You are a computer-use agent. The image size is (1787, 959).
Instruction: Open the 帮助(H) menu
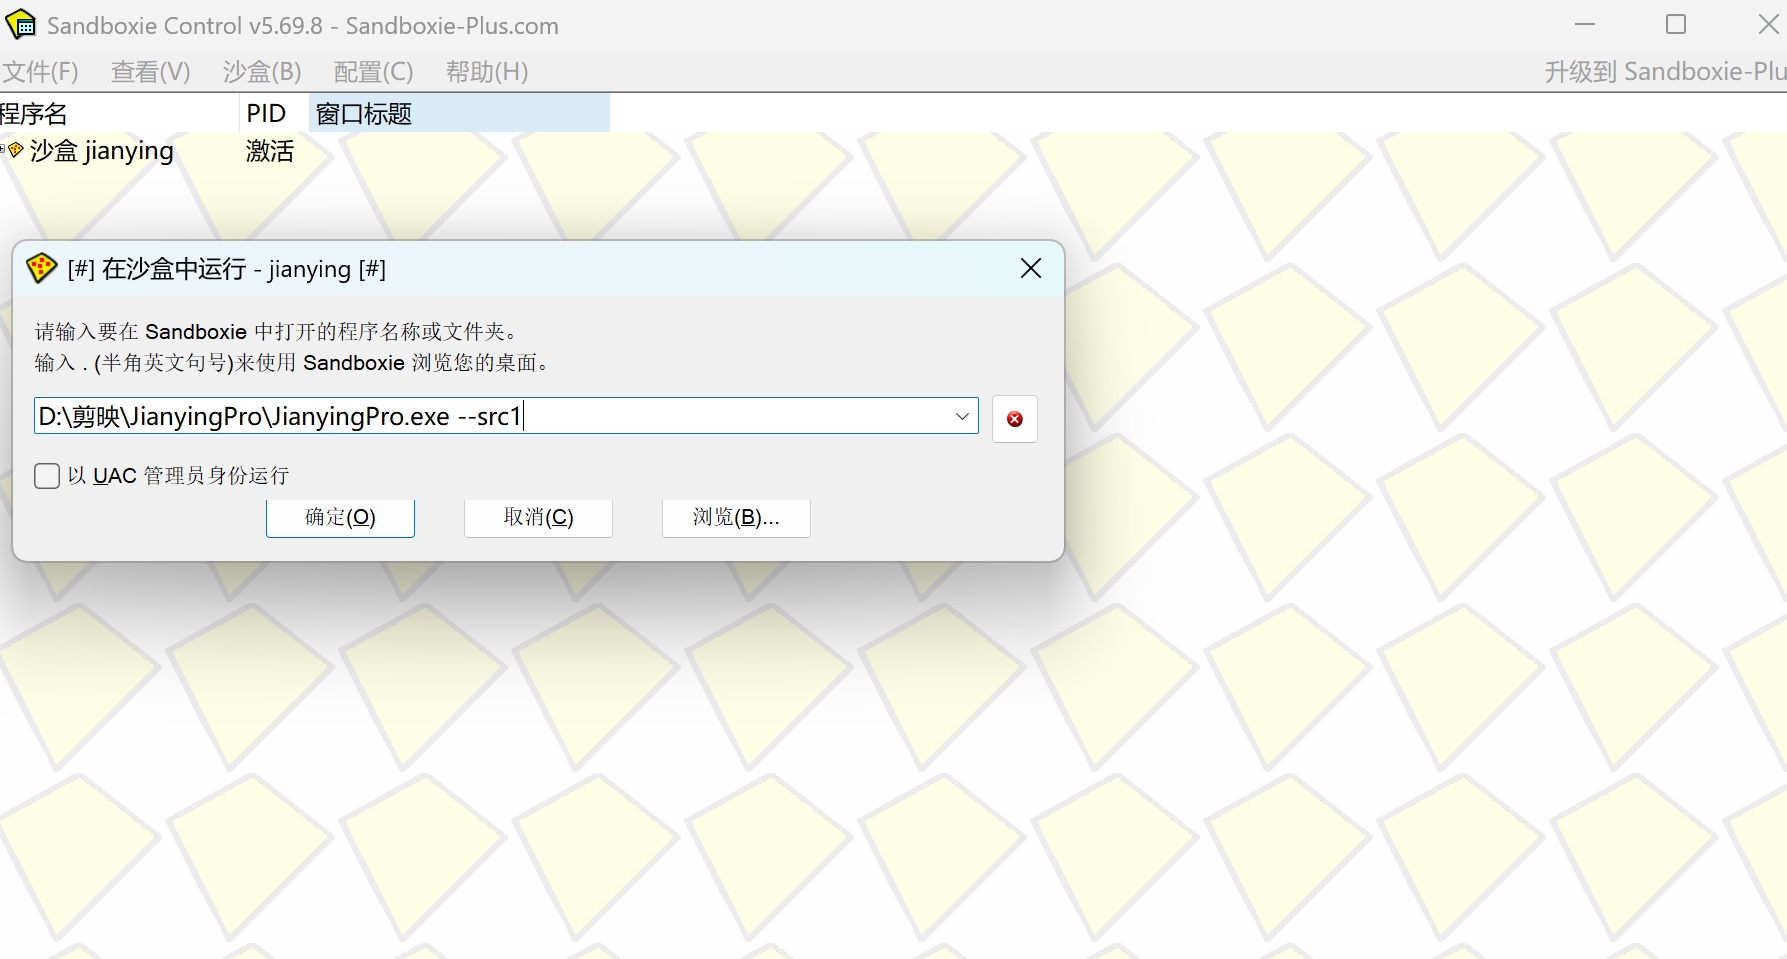487,72
